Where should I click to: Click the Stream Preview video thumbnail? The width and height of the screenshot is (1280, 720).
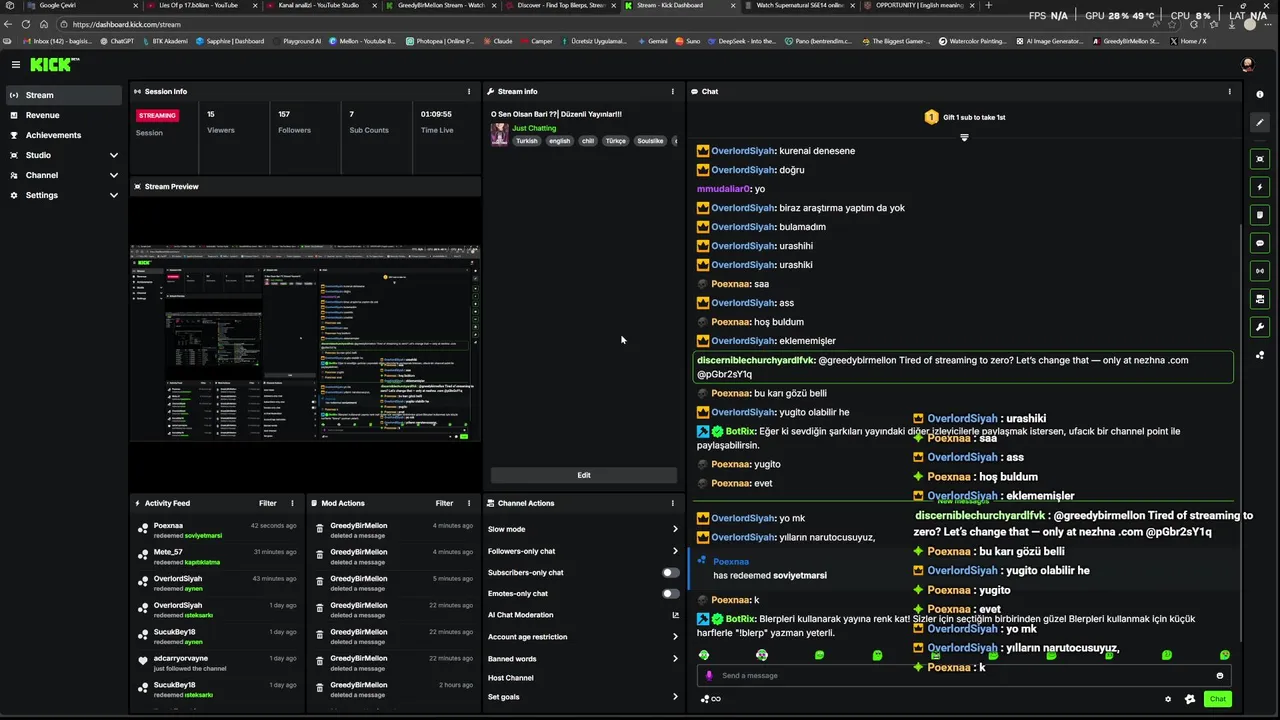coord(305,343)
